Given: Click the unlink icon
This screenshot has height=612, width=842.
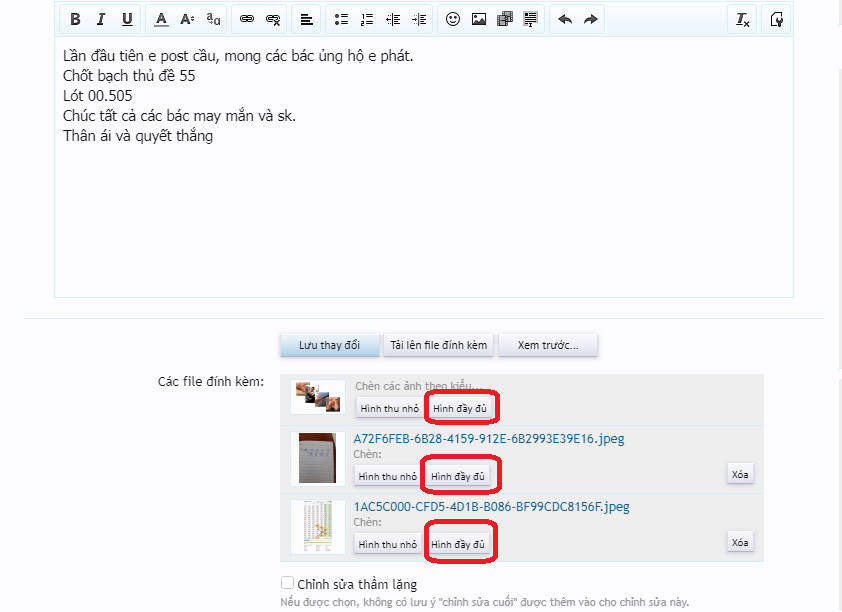Looking at the screenshot, I should click(x=273, y=20).
